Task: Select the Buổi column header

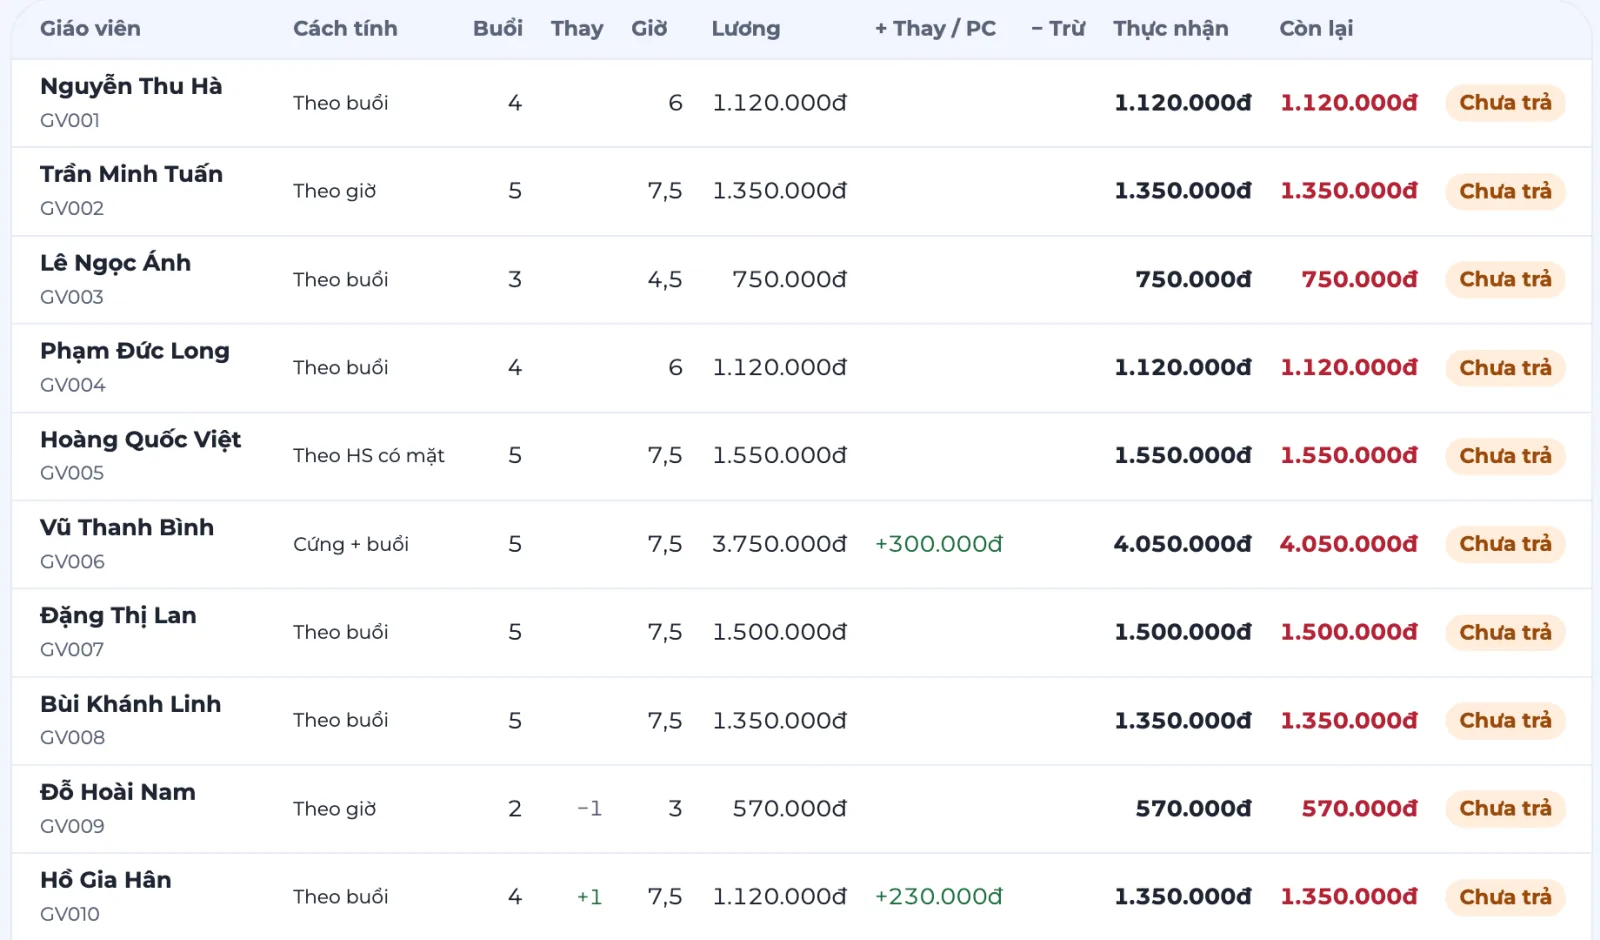Action: pyautogui.click(x=497, y=29)
